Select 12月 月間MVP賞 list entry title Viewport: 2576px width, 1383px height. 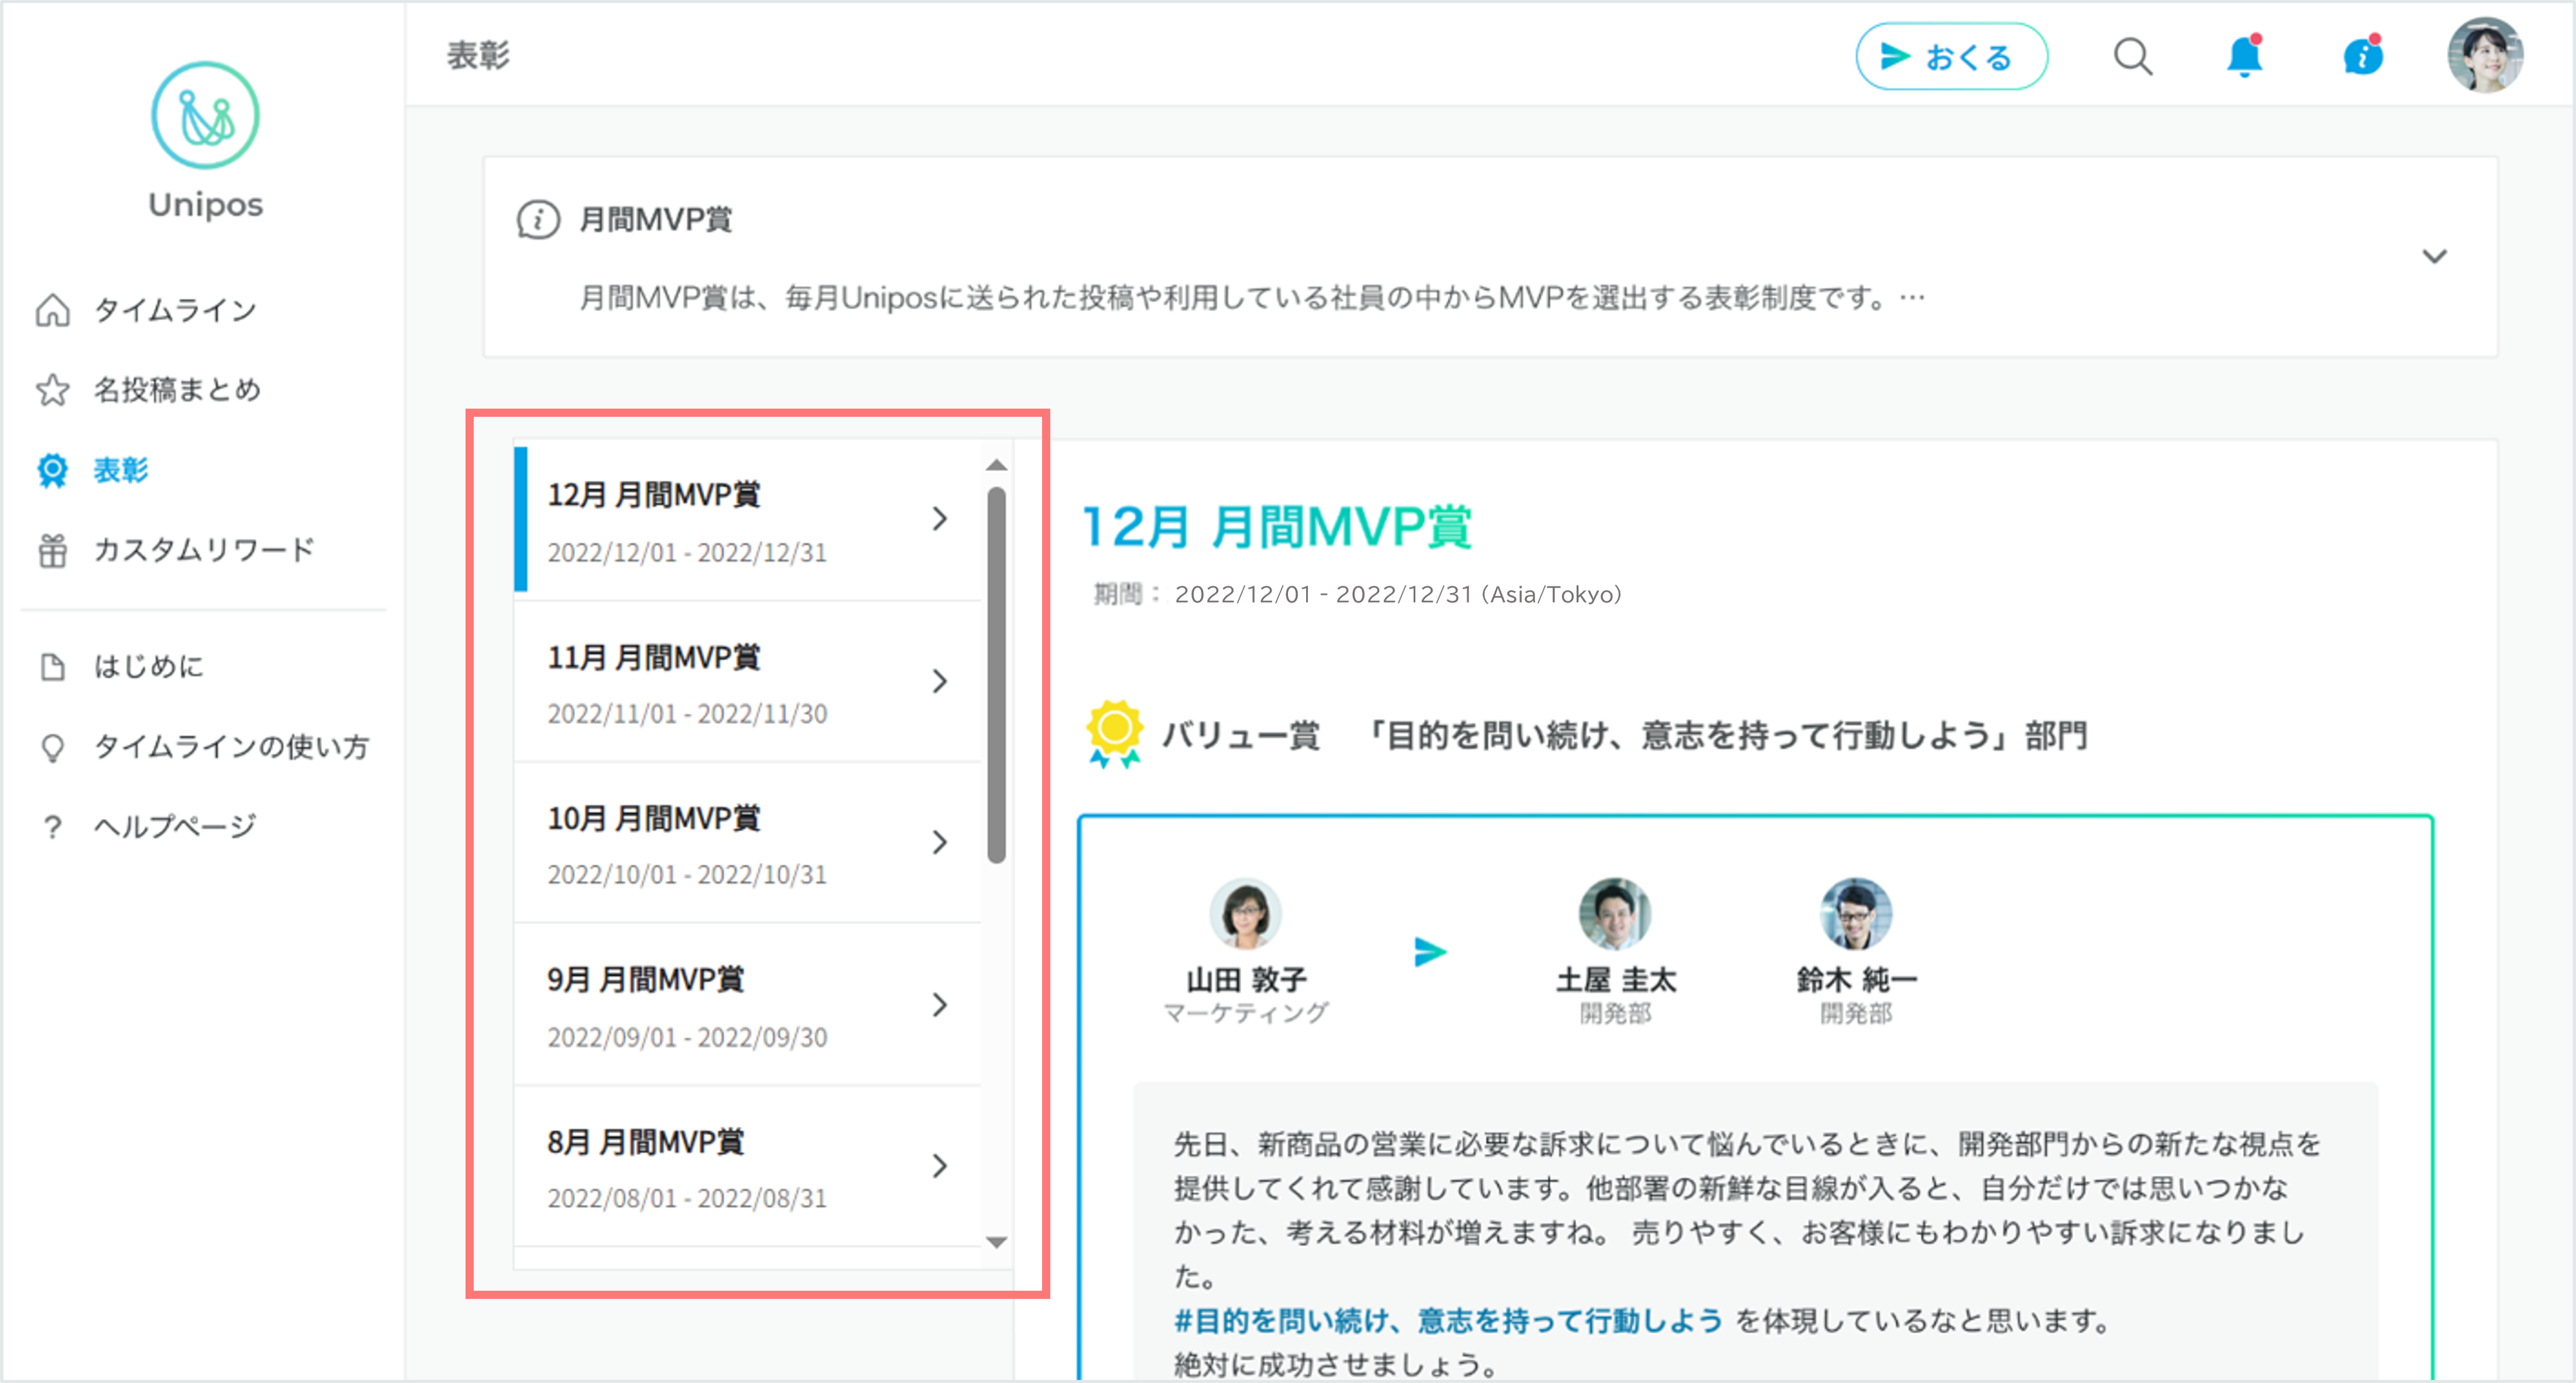point(654,495)
